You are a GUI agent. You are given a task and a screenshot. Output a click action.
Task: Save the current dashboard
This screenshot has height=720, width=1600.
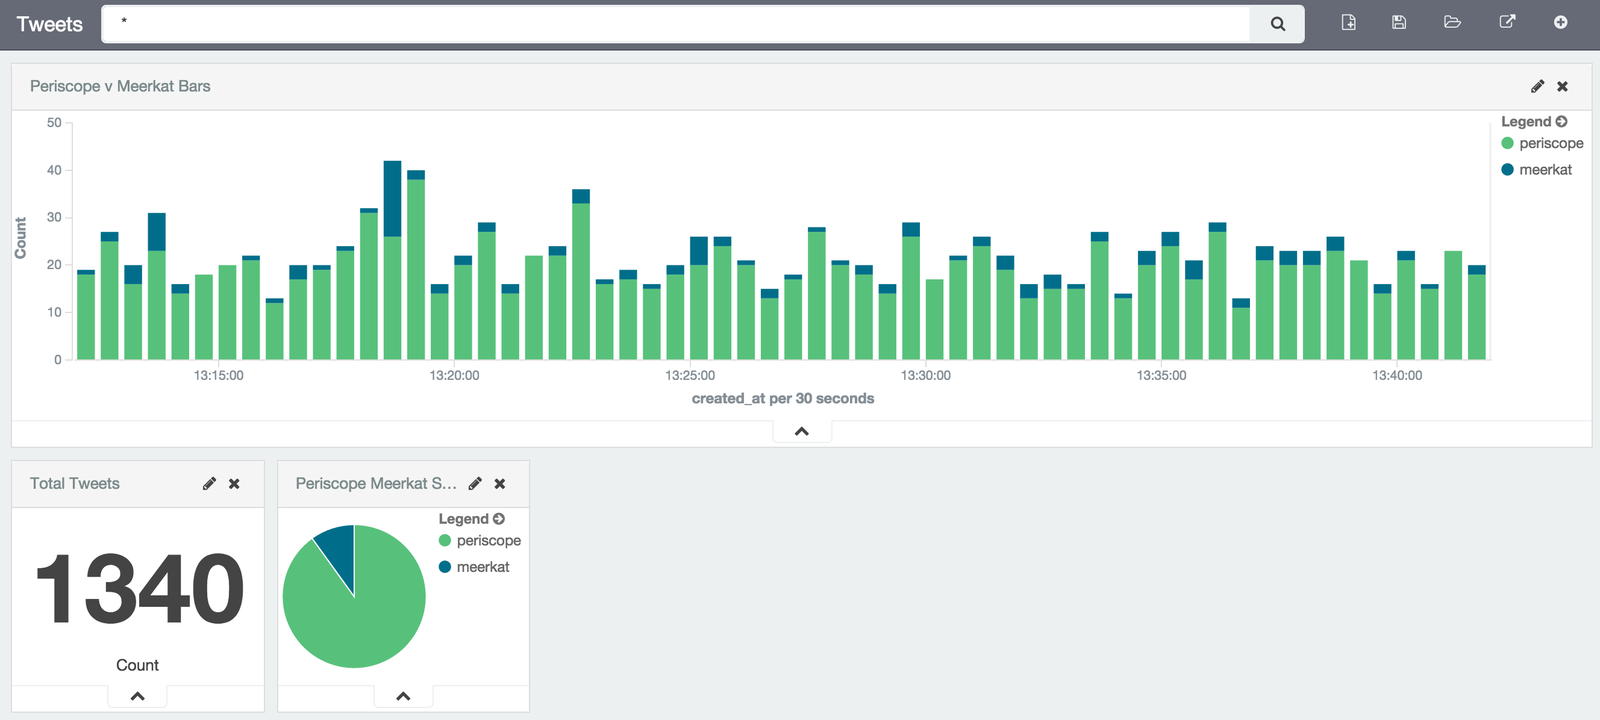coord(1399,22)
